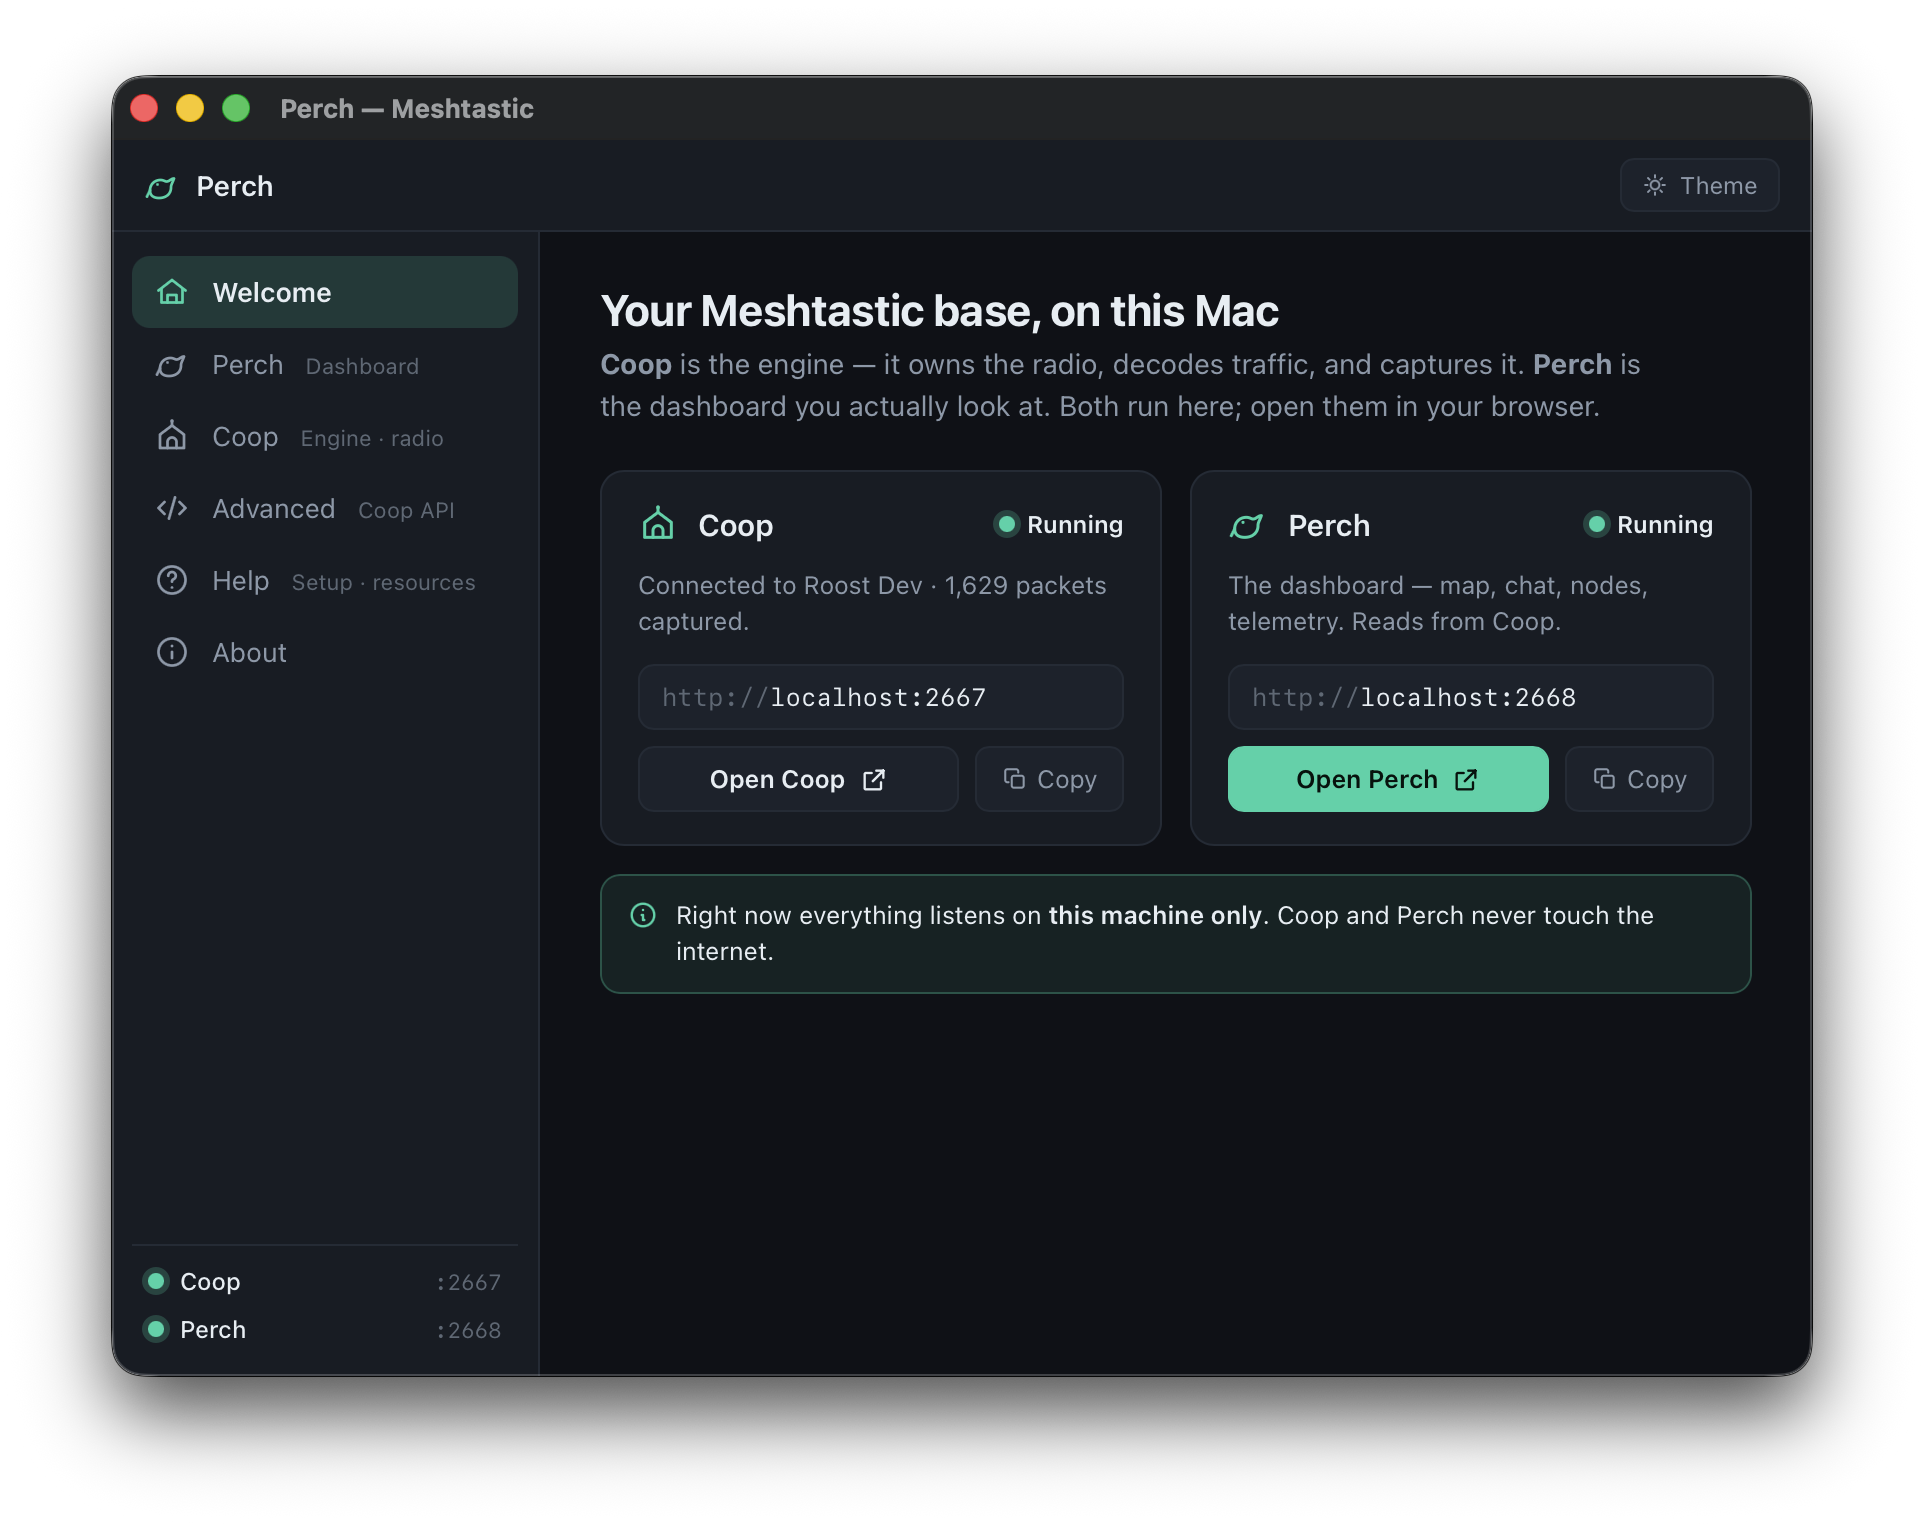Select Coop Engine · radio in sidebar
This screenshot has height=1524, width=1924.
325,438
